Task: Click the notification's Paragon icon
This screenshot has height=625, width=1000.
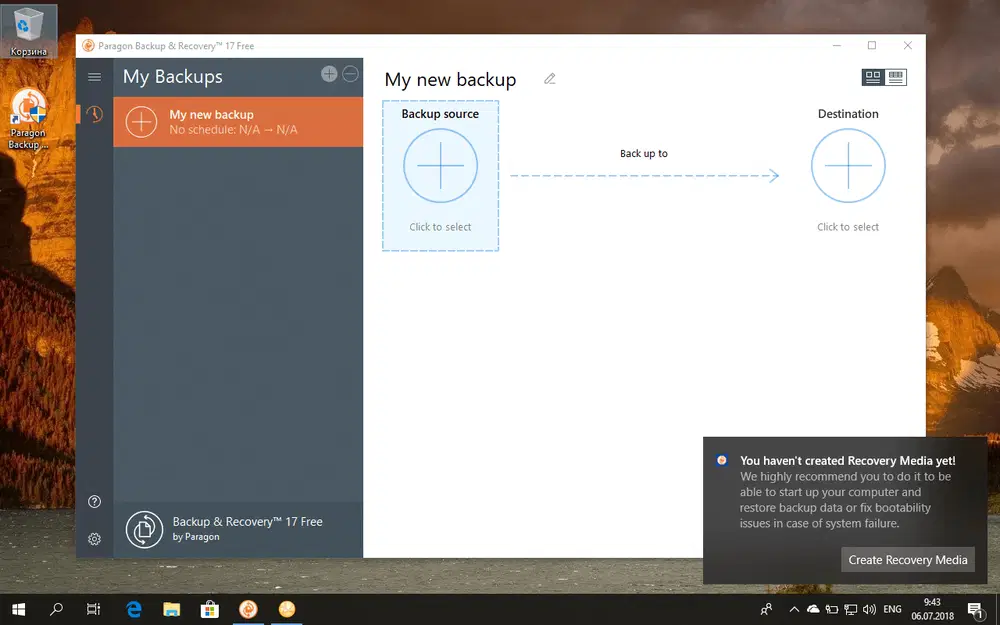Action: coord(722,460)
